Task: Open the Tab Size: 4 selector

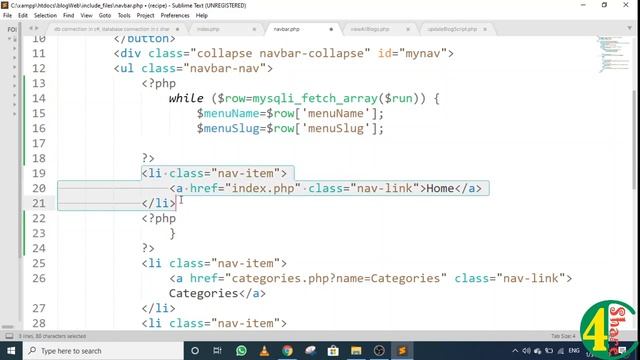Action: coord(563,336)
